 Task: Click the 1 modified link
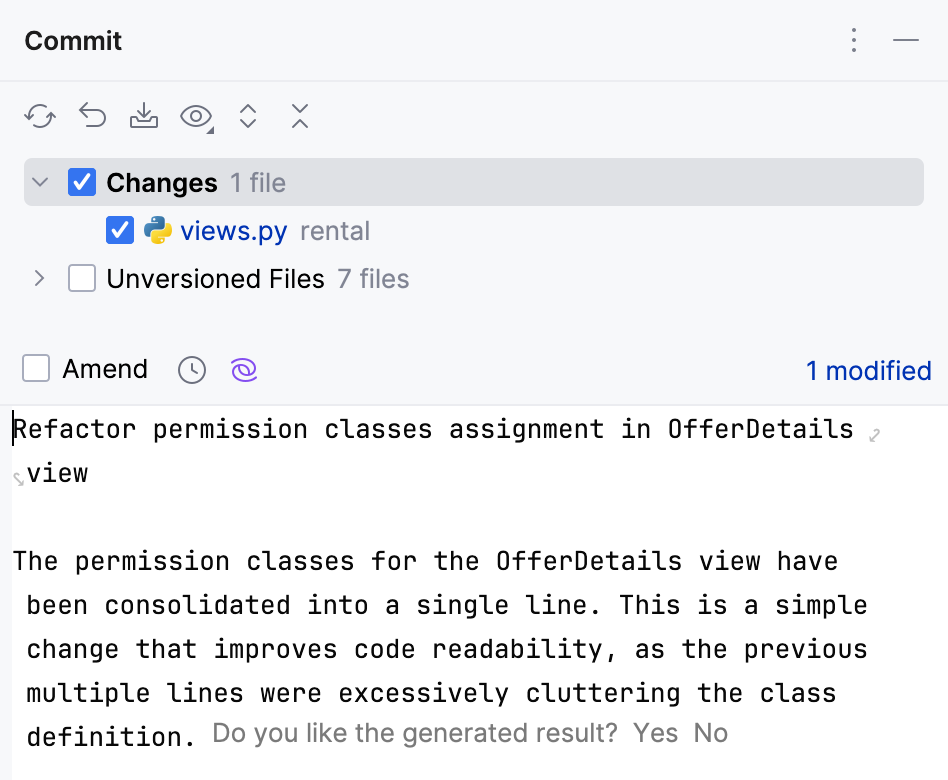[868, 370]
